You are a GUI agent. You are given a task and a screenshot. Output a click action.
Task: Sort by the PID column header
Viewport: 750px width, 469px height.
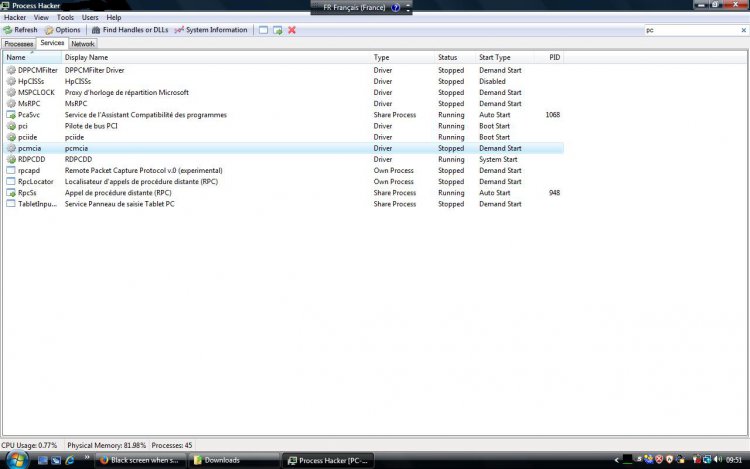(x=549, y=57)
